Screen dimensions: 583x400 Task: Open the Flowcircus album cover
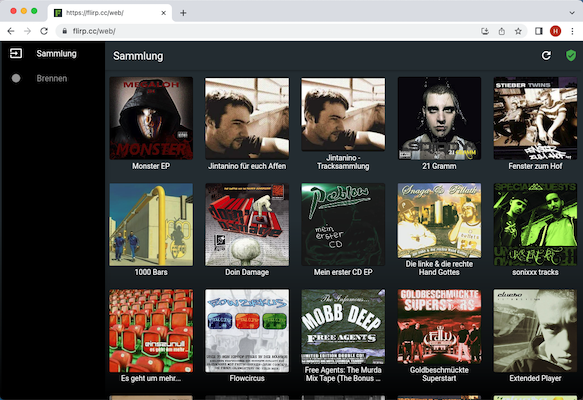(247, 331)
